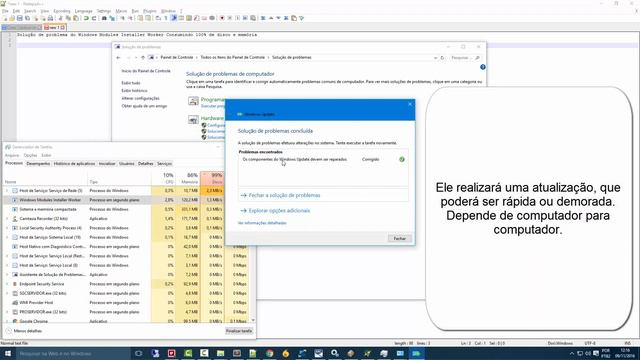Image resolution: width=640 pixels, height=360 pixels.
Task: Switch to Serviços tab in Task Manager
Action: tap(164, 164)
